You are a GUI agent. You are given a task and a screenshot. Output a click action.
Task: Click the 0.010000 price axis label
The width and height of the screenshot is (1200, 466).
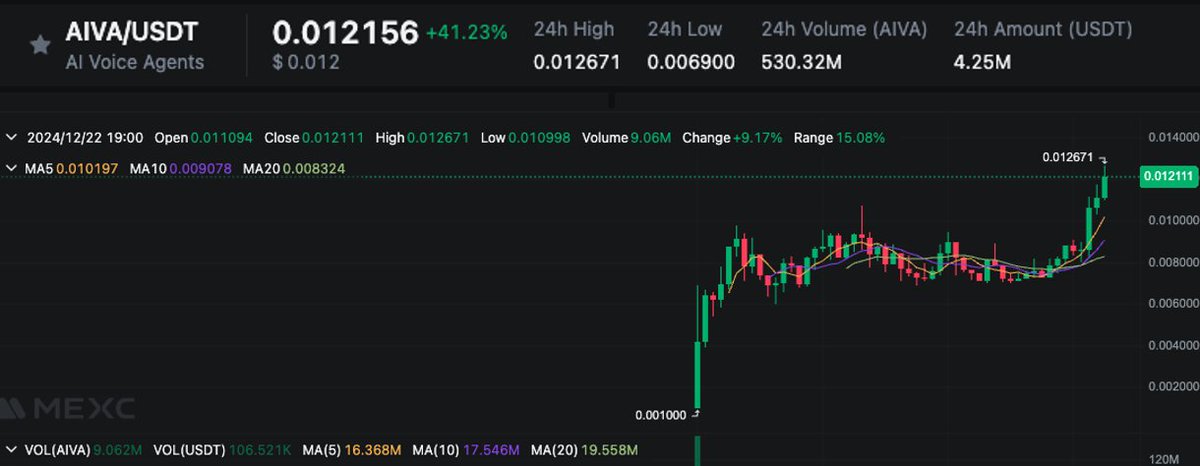pos(1172,220)
